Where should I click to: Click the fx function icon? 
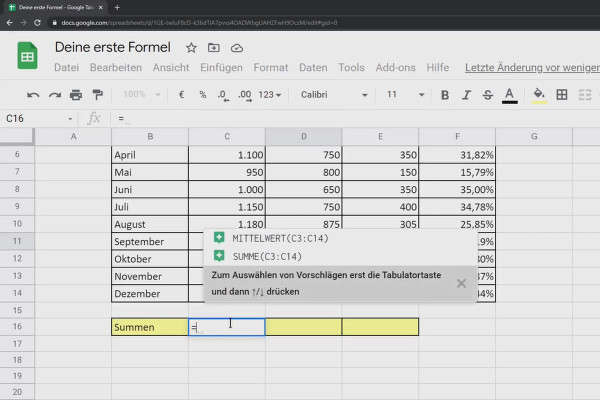pos(94,118)
